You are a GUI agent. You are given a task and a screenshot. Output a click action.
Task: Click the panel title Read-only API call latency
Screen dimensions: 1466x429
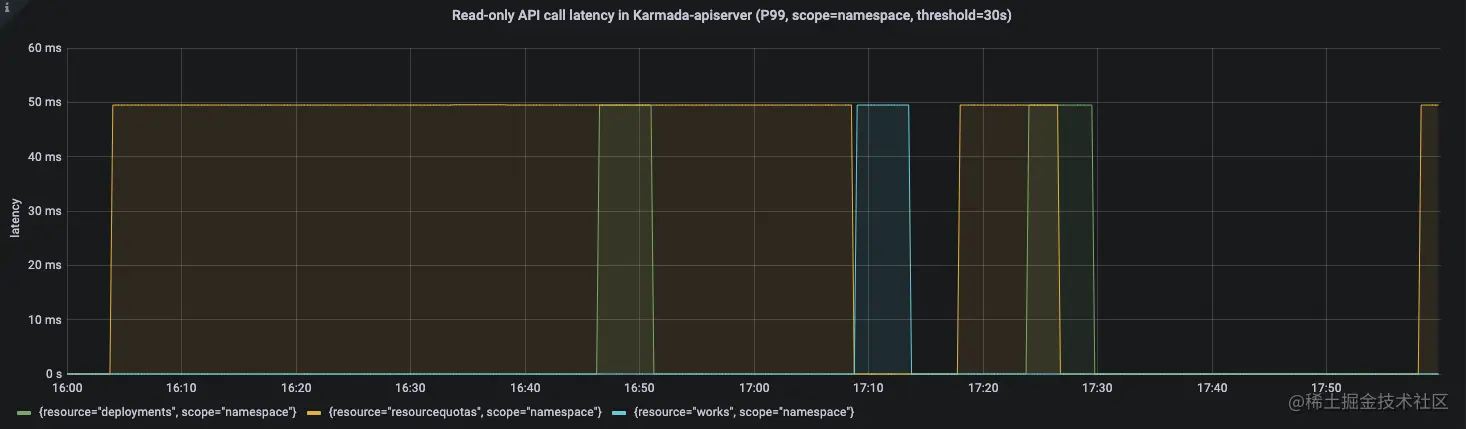(x=733, y=16)
